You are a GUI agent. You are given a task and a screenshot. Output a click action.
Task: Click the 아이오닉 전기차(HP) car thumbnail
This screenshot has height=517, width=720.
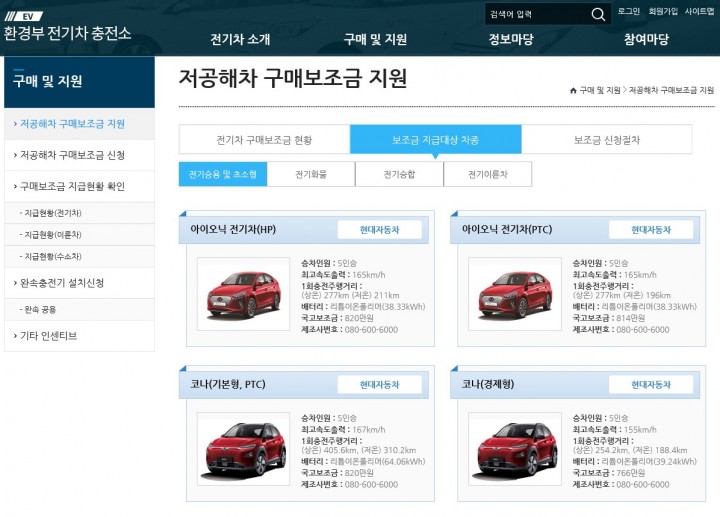(243, 294)
